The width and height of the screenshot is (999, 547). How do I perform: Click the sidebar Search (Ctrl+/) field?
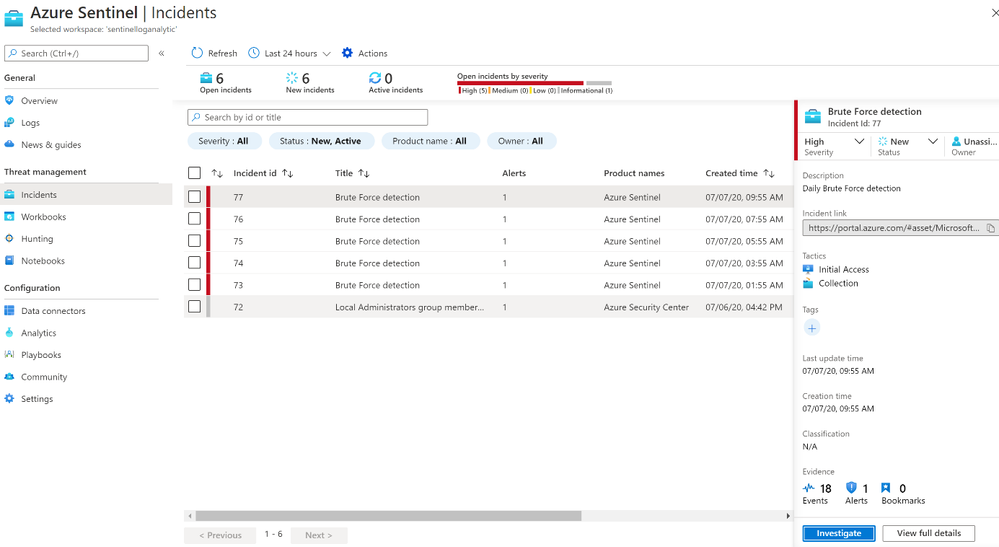coord(76,53)
